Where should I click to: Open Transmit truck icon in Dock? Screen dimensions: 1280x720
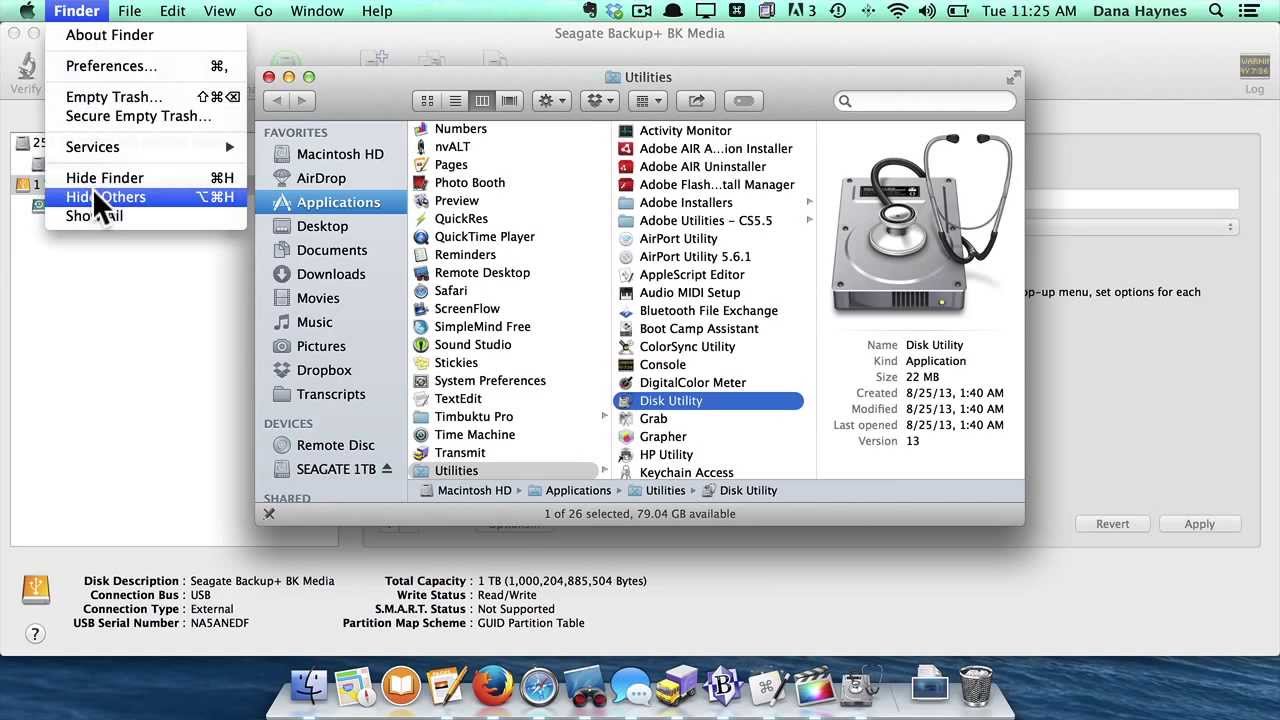coord(678,687)
